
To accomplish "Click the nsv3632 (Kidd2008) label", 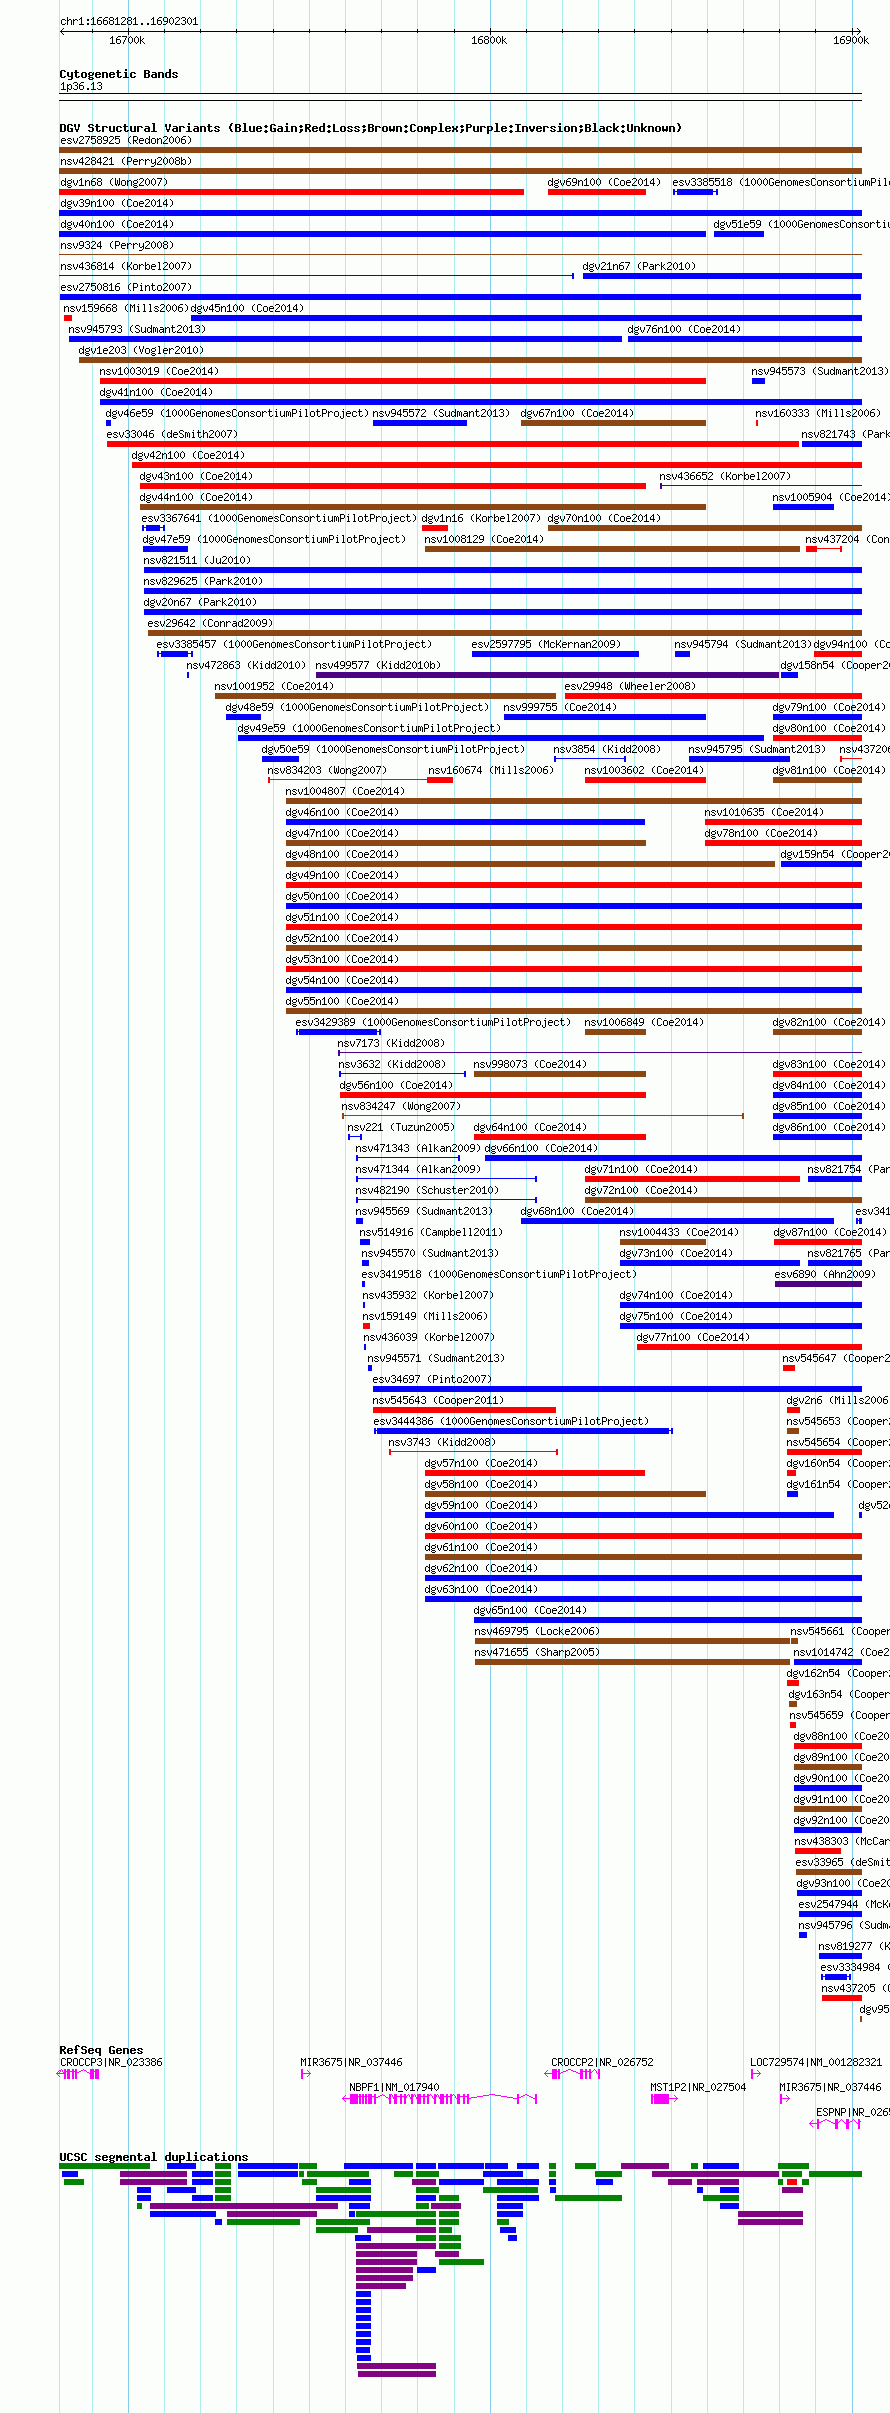I will pos(392,1064).
